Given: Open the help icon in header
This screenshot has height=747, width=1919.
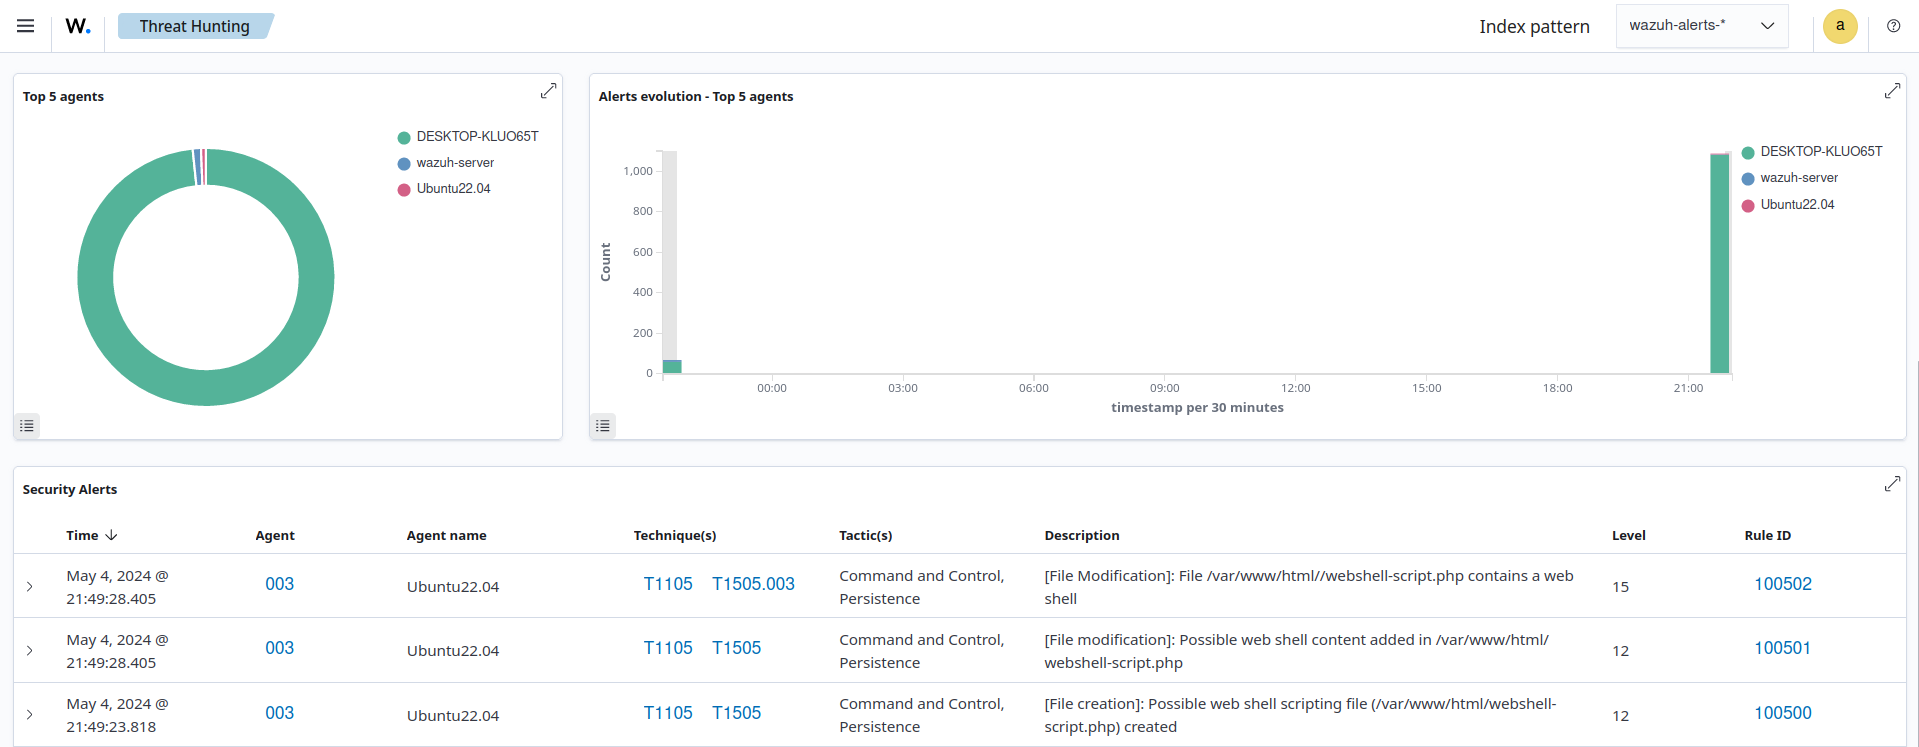Looking at the screenshot, I should tap(1893, 26).
